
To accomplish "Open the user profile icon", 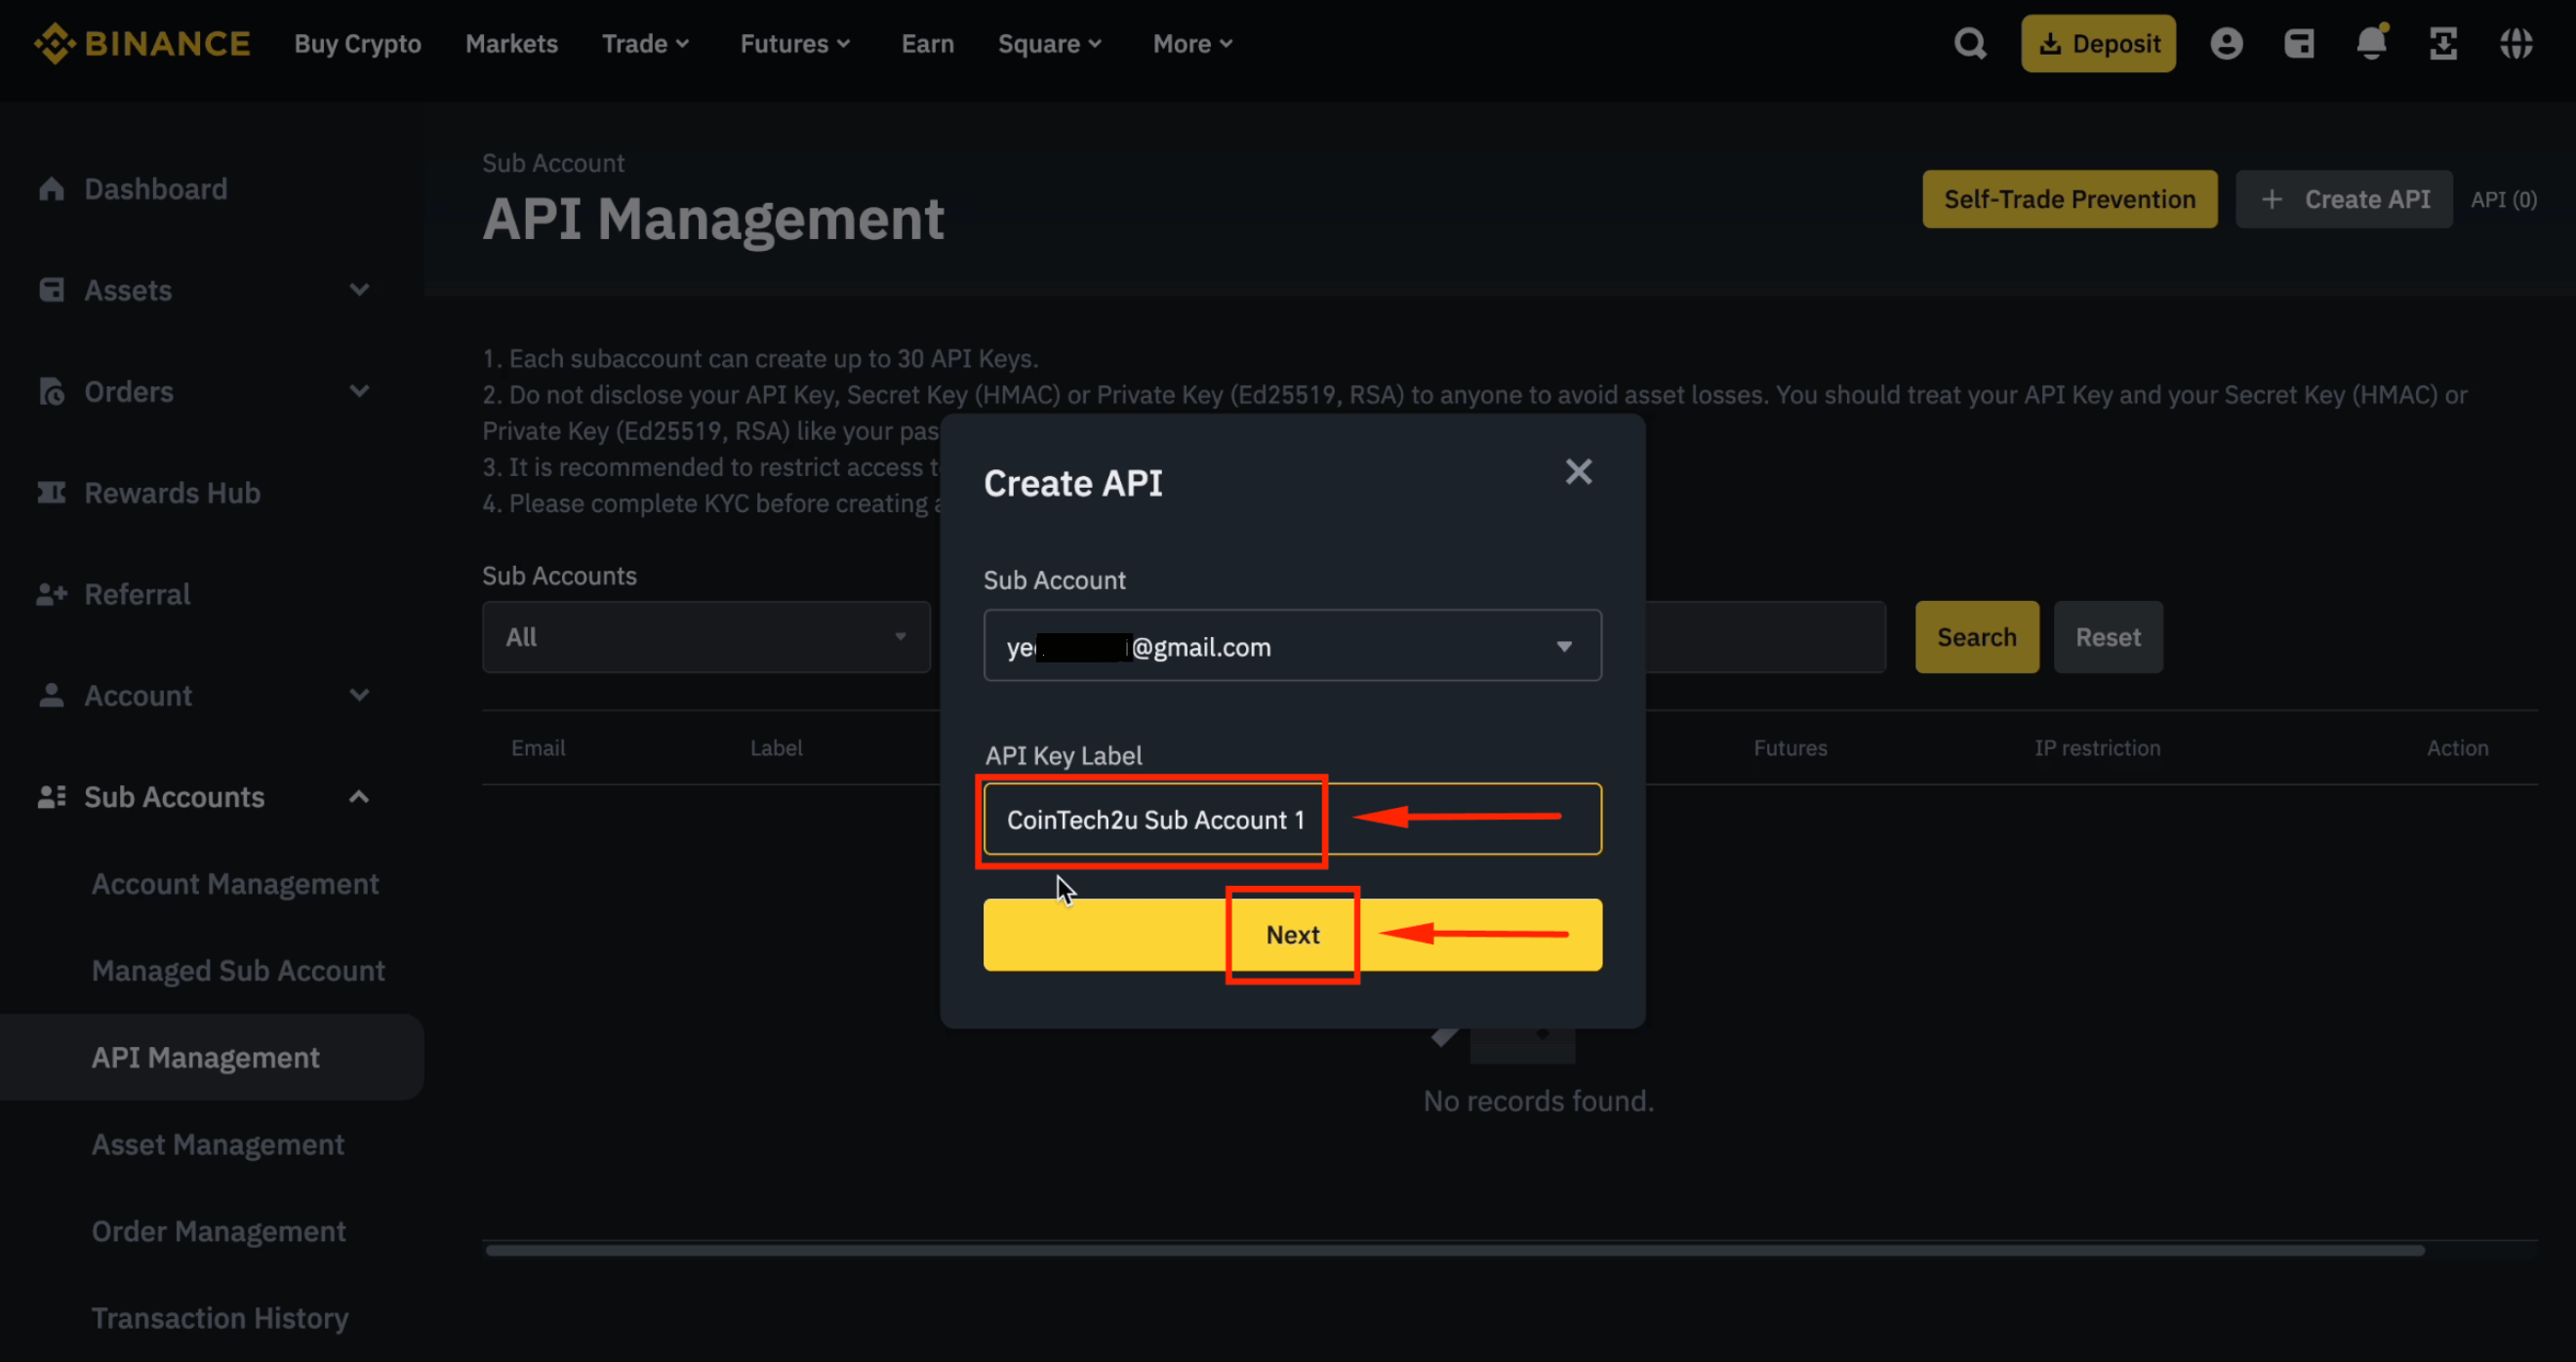I will click(x=2227, y=43).
